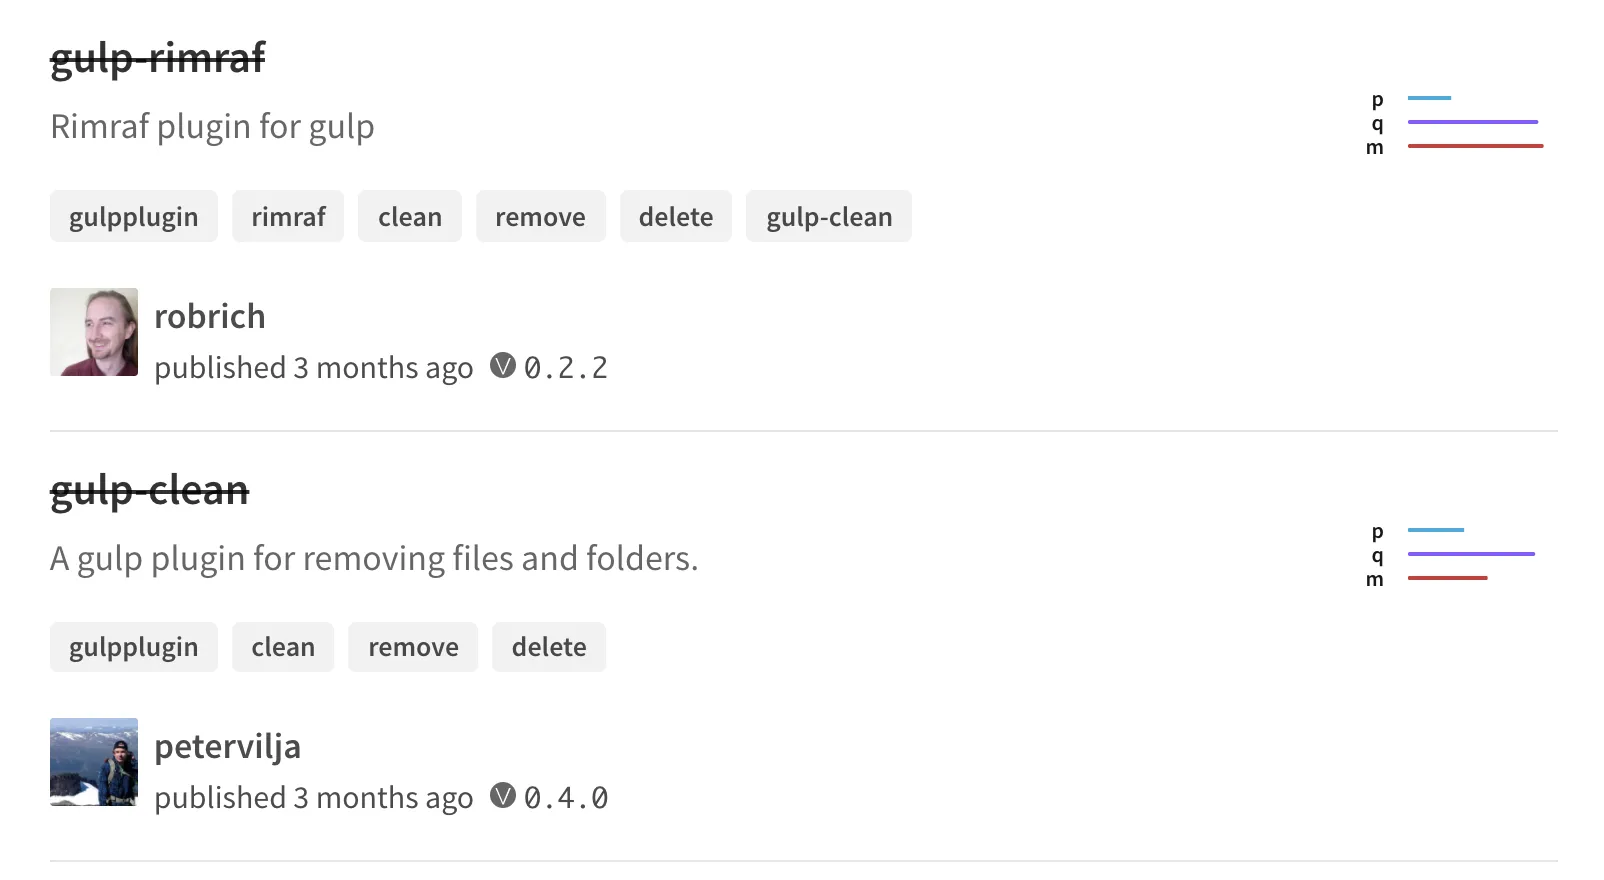Click the 'q' quality sparkline for gulp-clean
1604x880 pixels.
point(1471,553)
